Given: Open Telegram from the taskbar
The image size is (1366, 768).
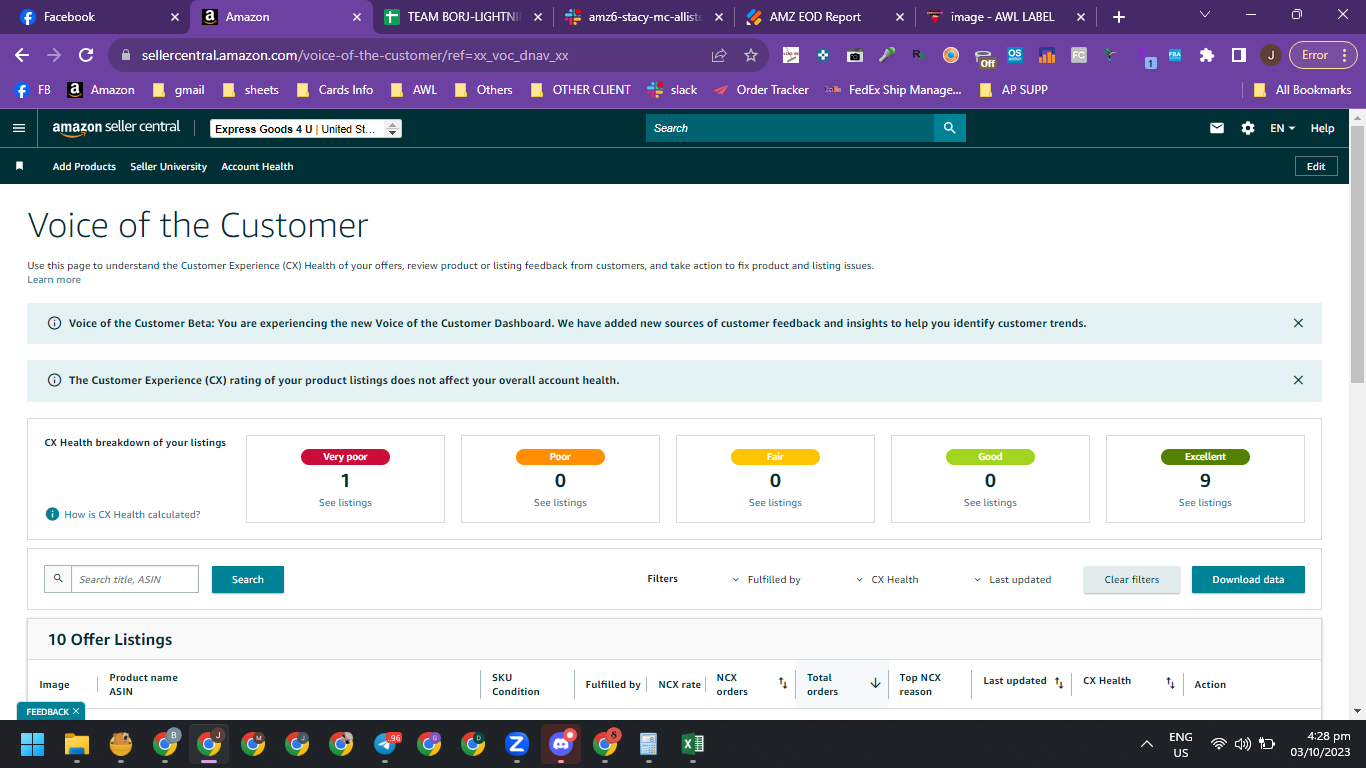Looking at the screenshot, I should [x=387, y=744].
